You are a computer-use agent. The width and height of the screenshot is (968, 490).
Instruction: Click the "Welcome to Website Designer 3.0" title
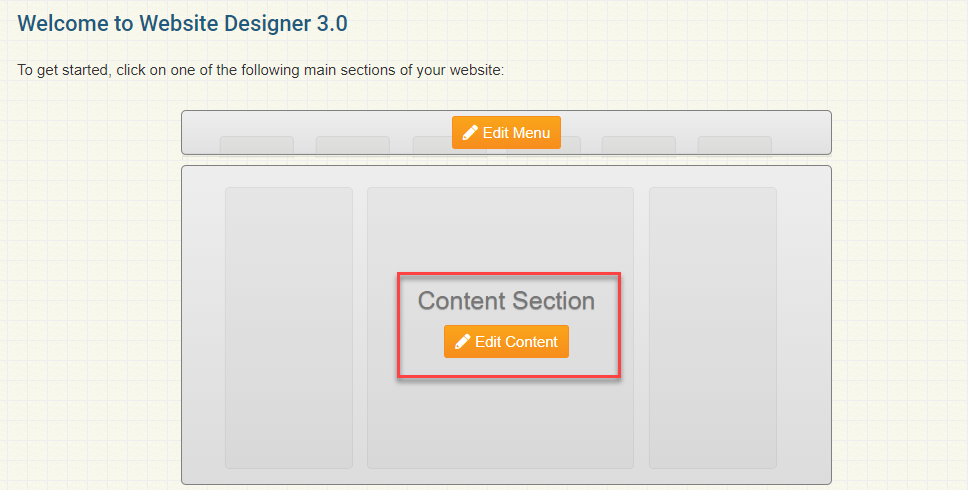183,23
